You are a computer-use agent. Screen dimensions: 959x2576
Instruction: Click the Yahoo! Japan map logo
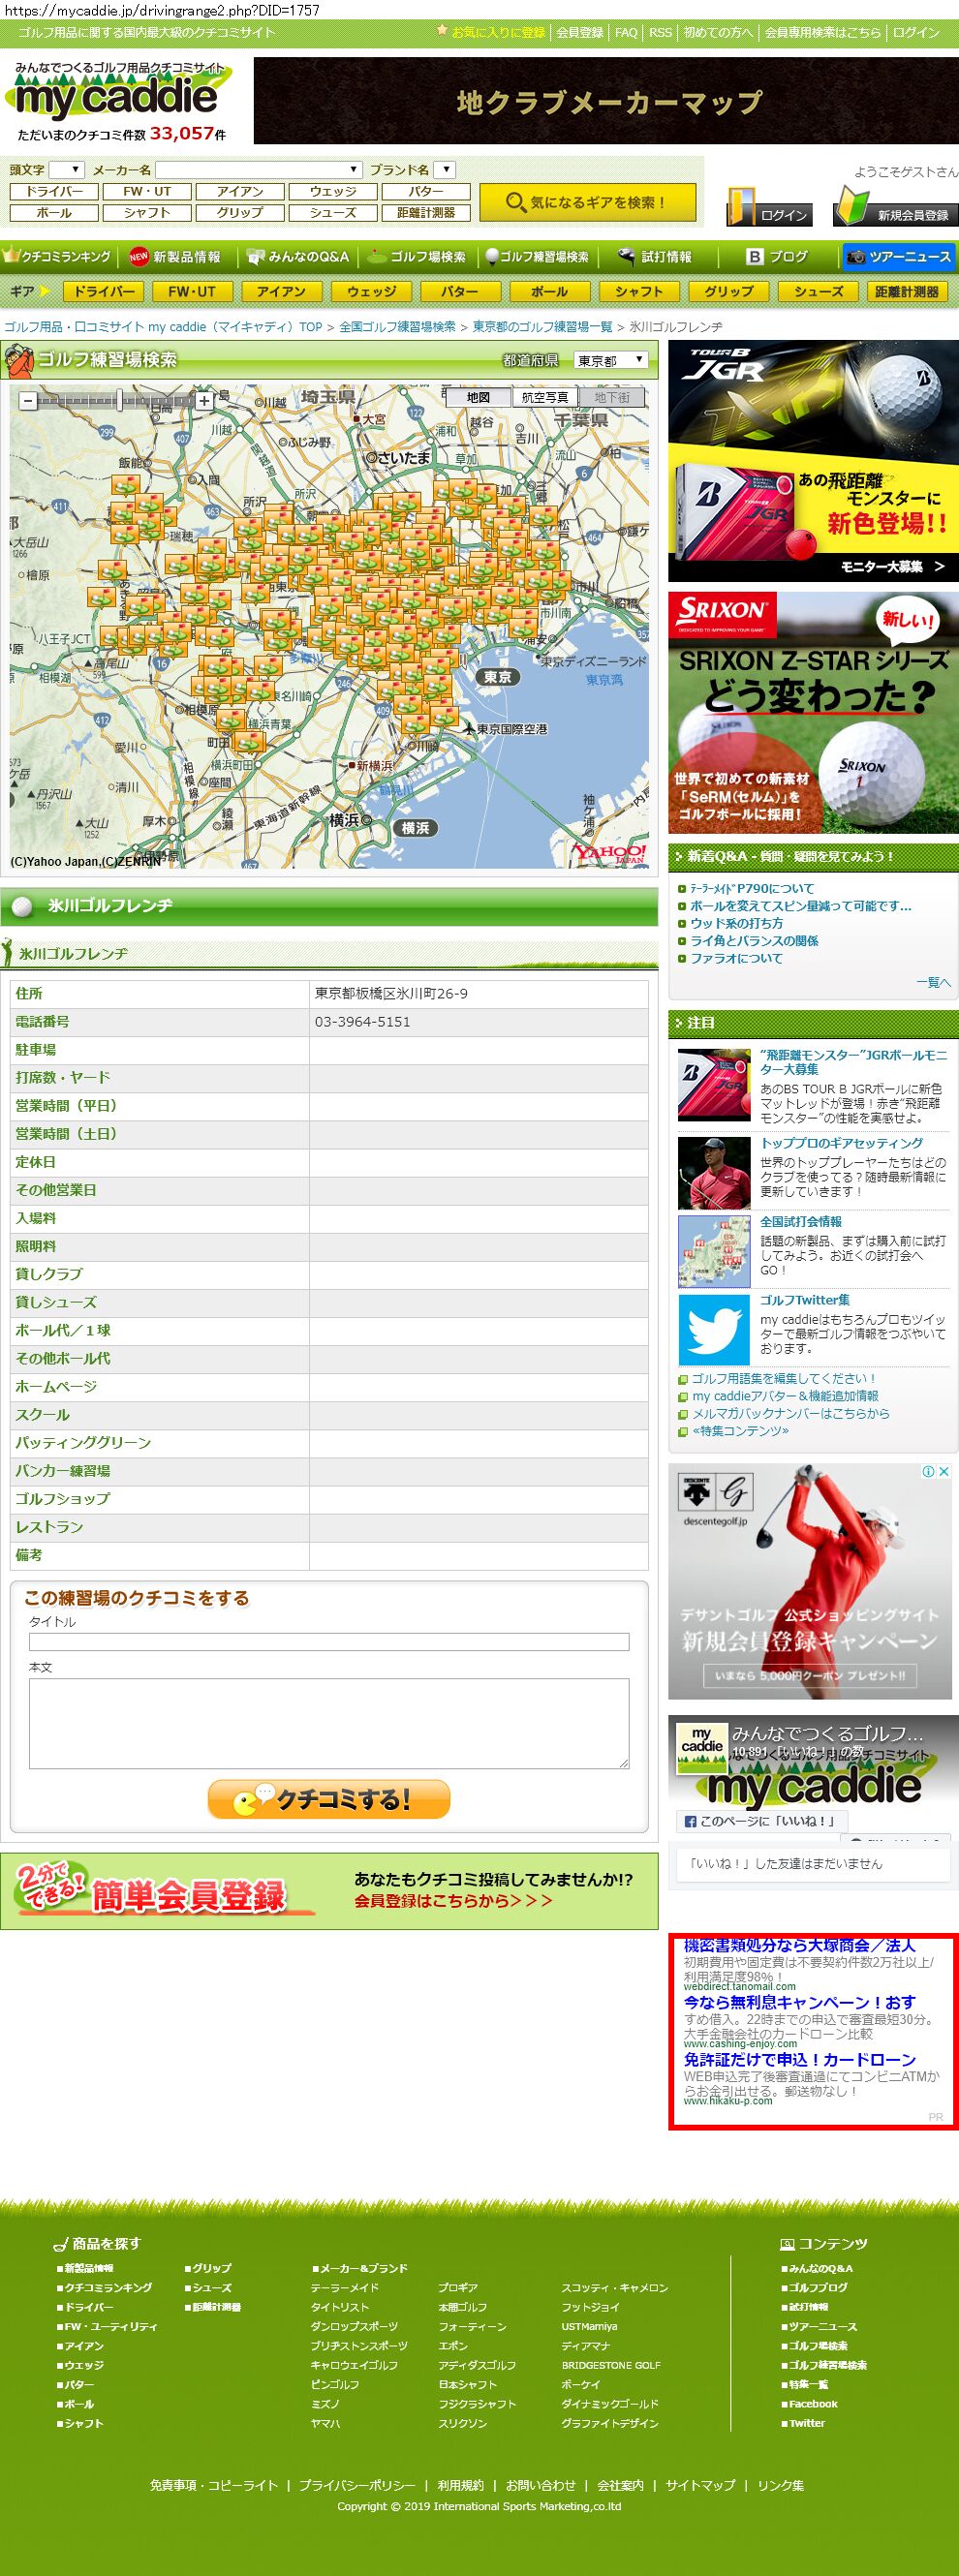coord(609,853)
